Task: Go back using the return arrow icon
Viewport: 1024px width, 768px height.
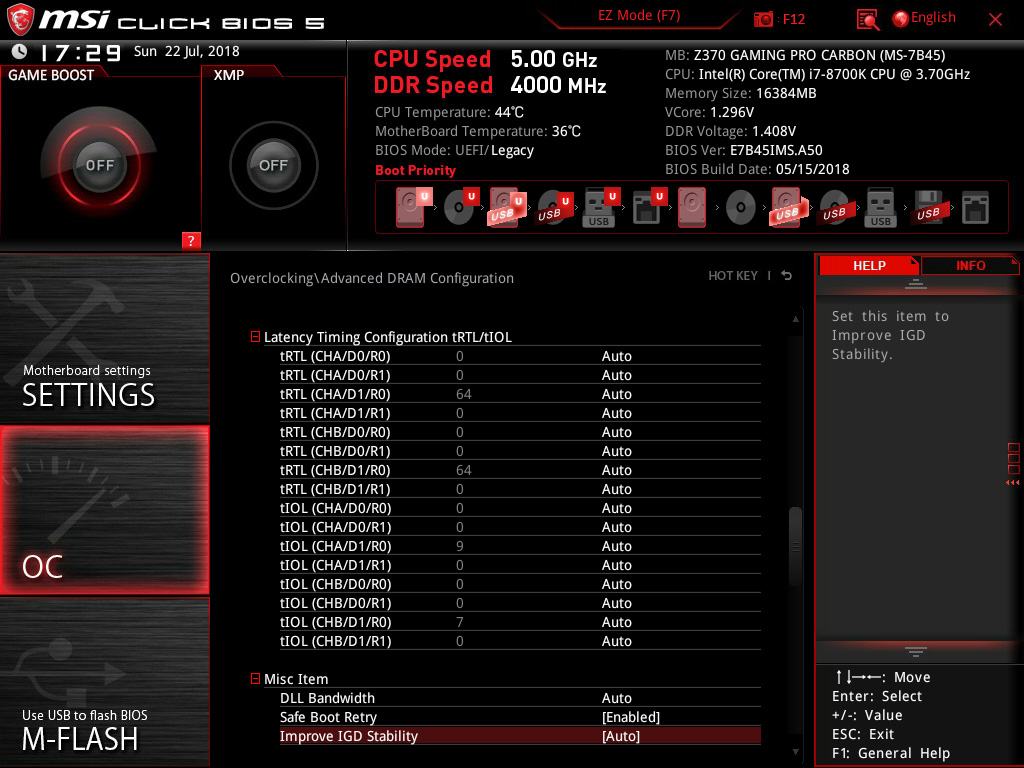Action: point(787,276)
